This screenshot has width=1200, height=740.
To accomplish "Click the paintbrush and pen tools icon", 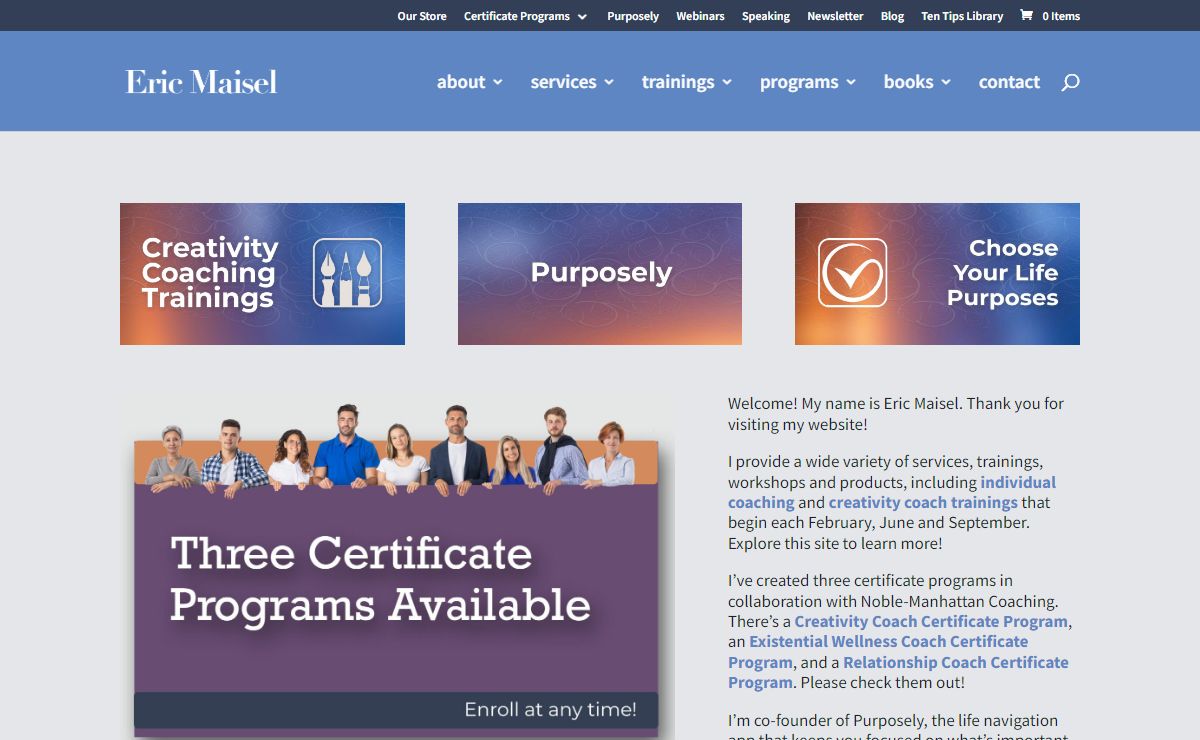I will (x=347, y=273).
